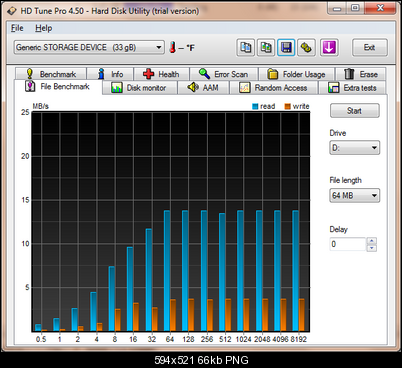Viewport: 402px width, 368px height.
Task: Click the x-axis label 4096
Action: (x=280, y=339)
